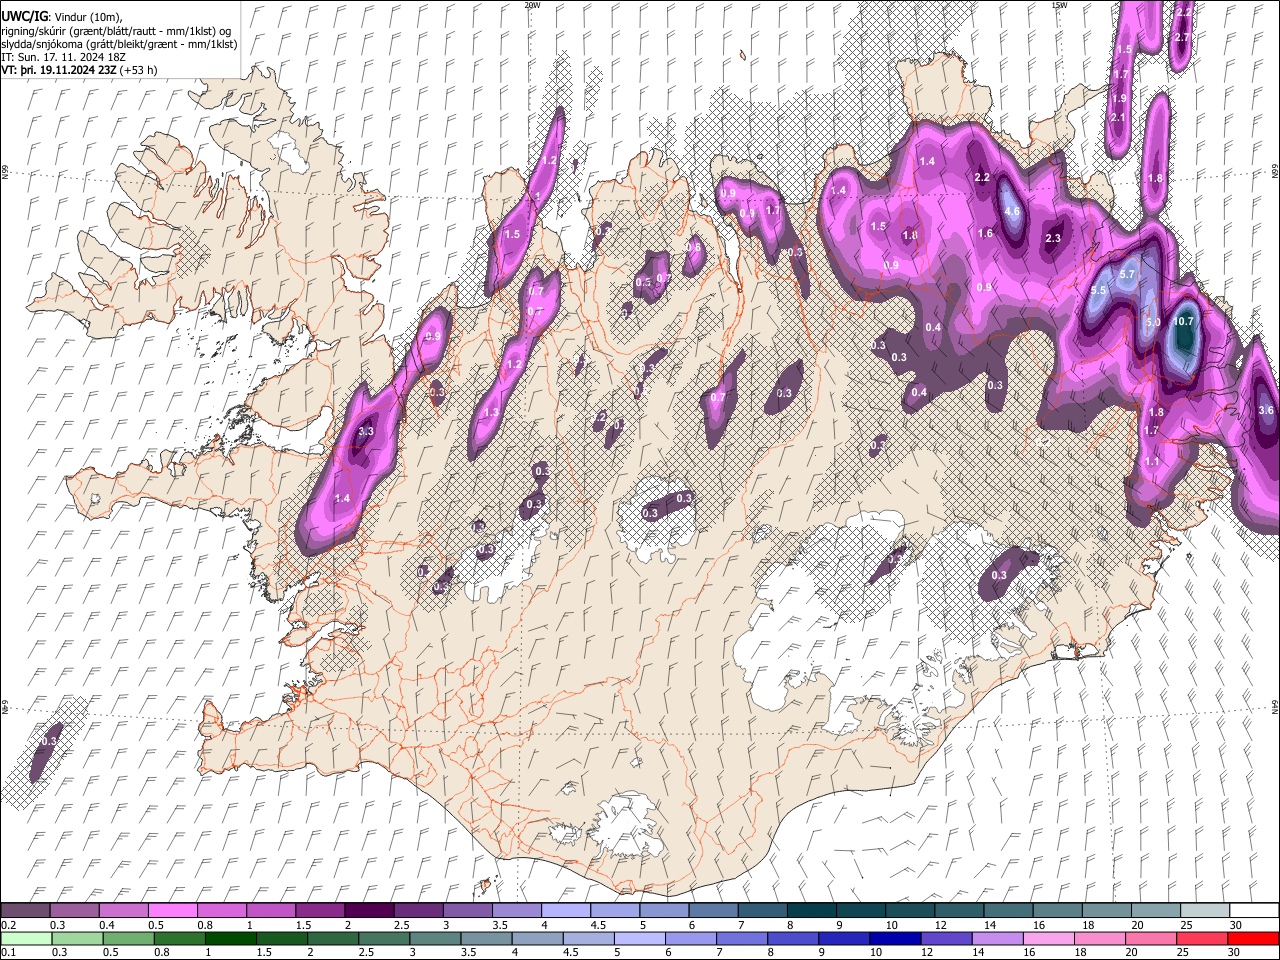Image resolution: width=1280 pixels, height=960 pixels.
Task: Pick the dark purple 2 swatch, top legend
Action: 368,911
